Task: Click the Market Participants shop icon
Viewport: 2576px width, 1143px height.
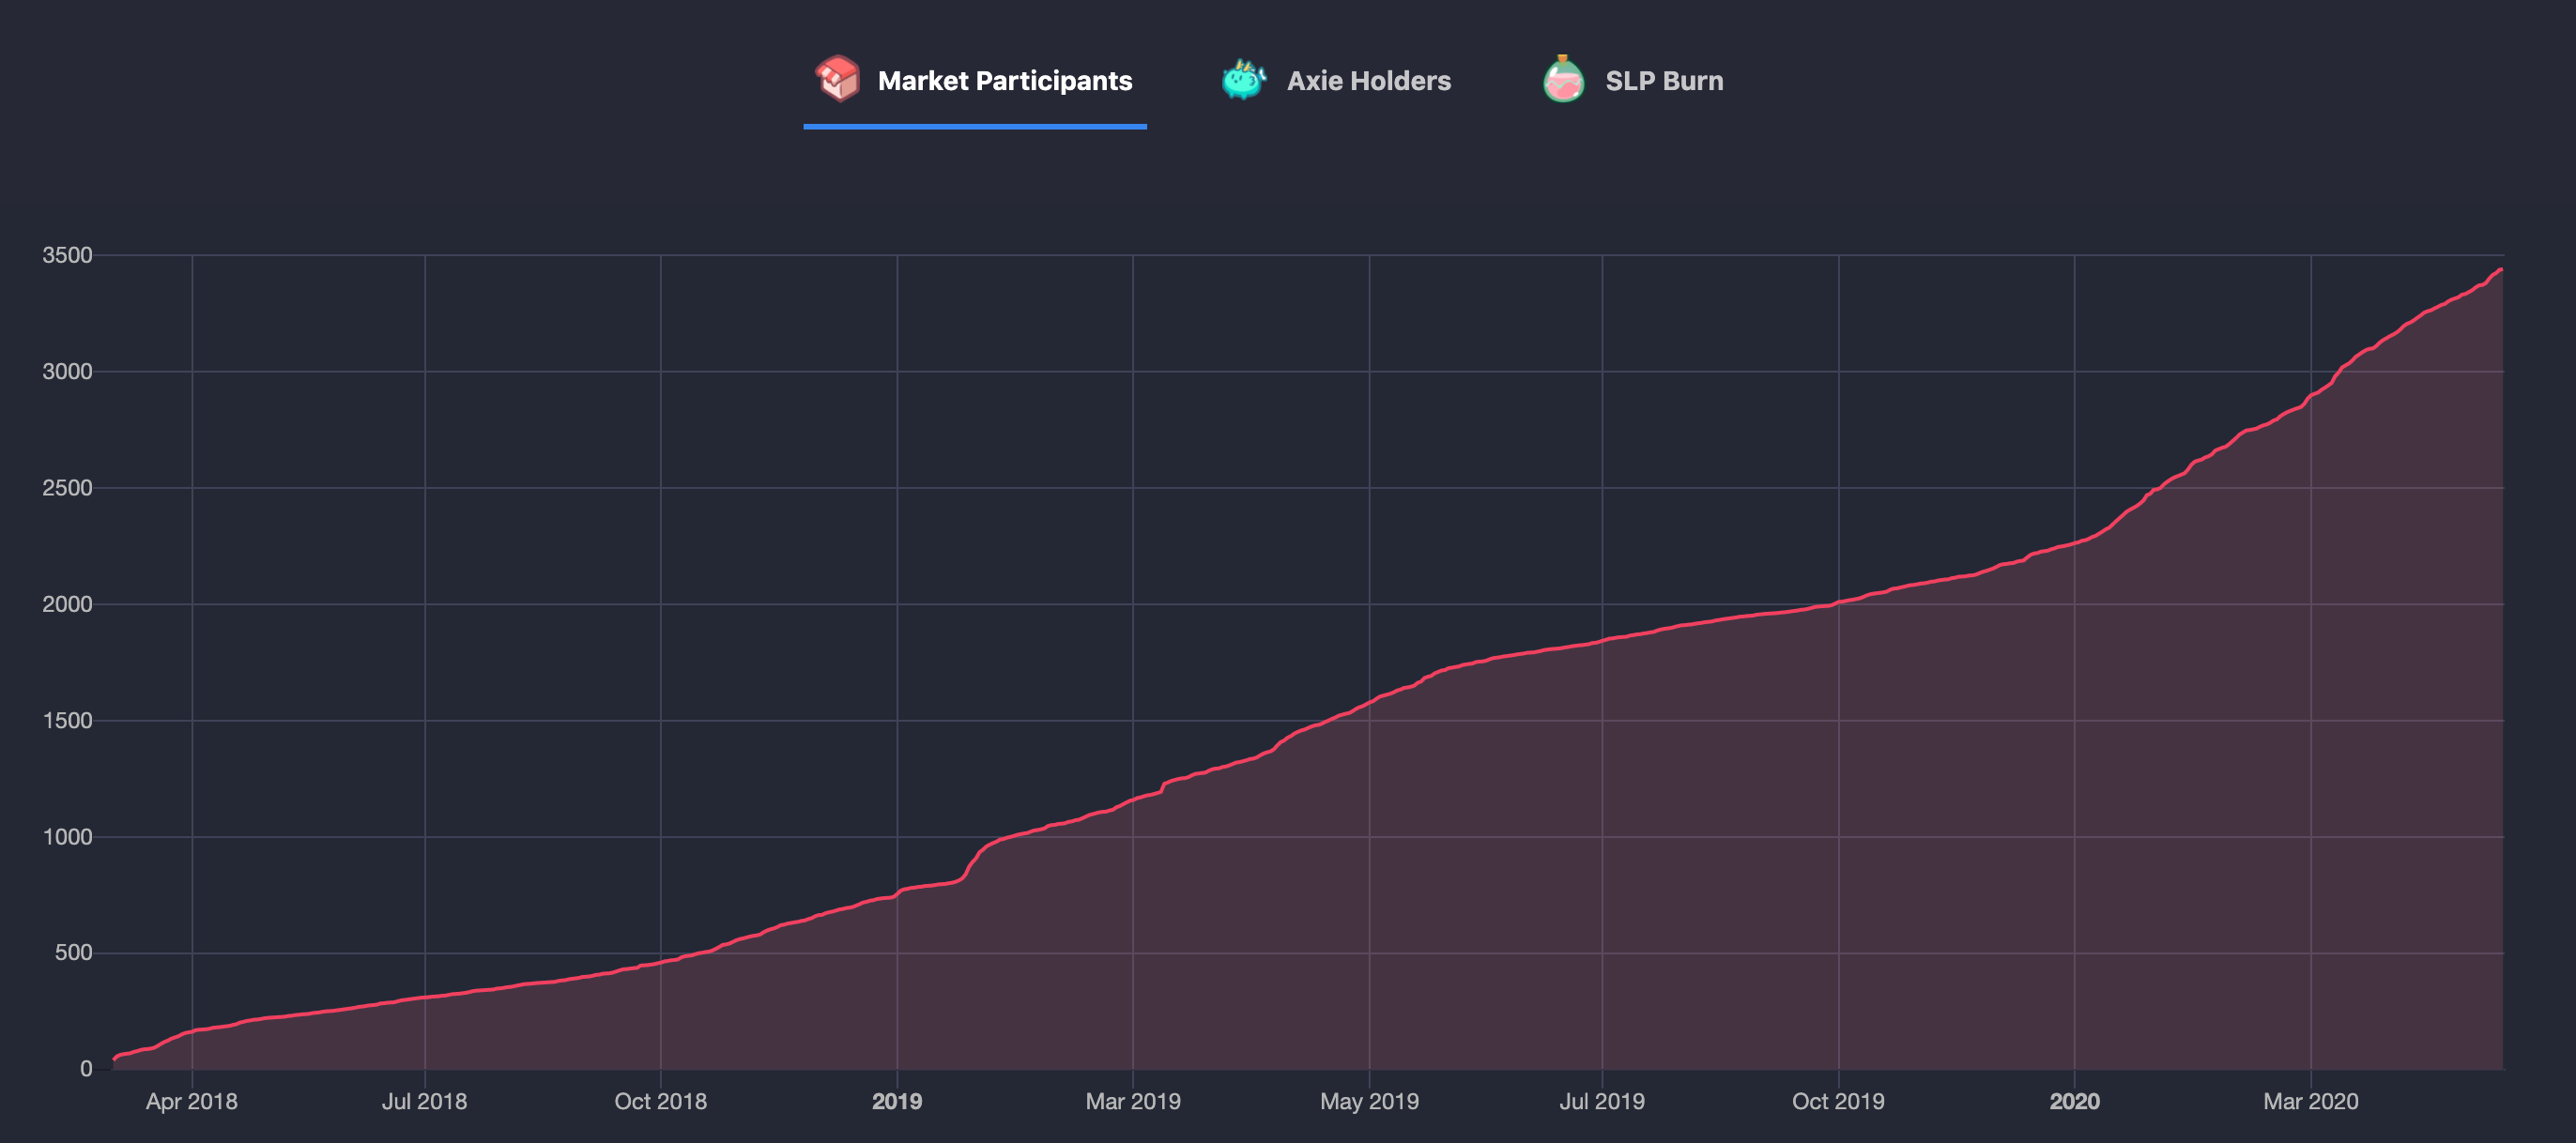Action: coord(837,79)
